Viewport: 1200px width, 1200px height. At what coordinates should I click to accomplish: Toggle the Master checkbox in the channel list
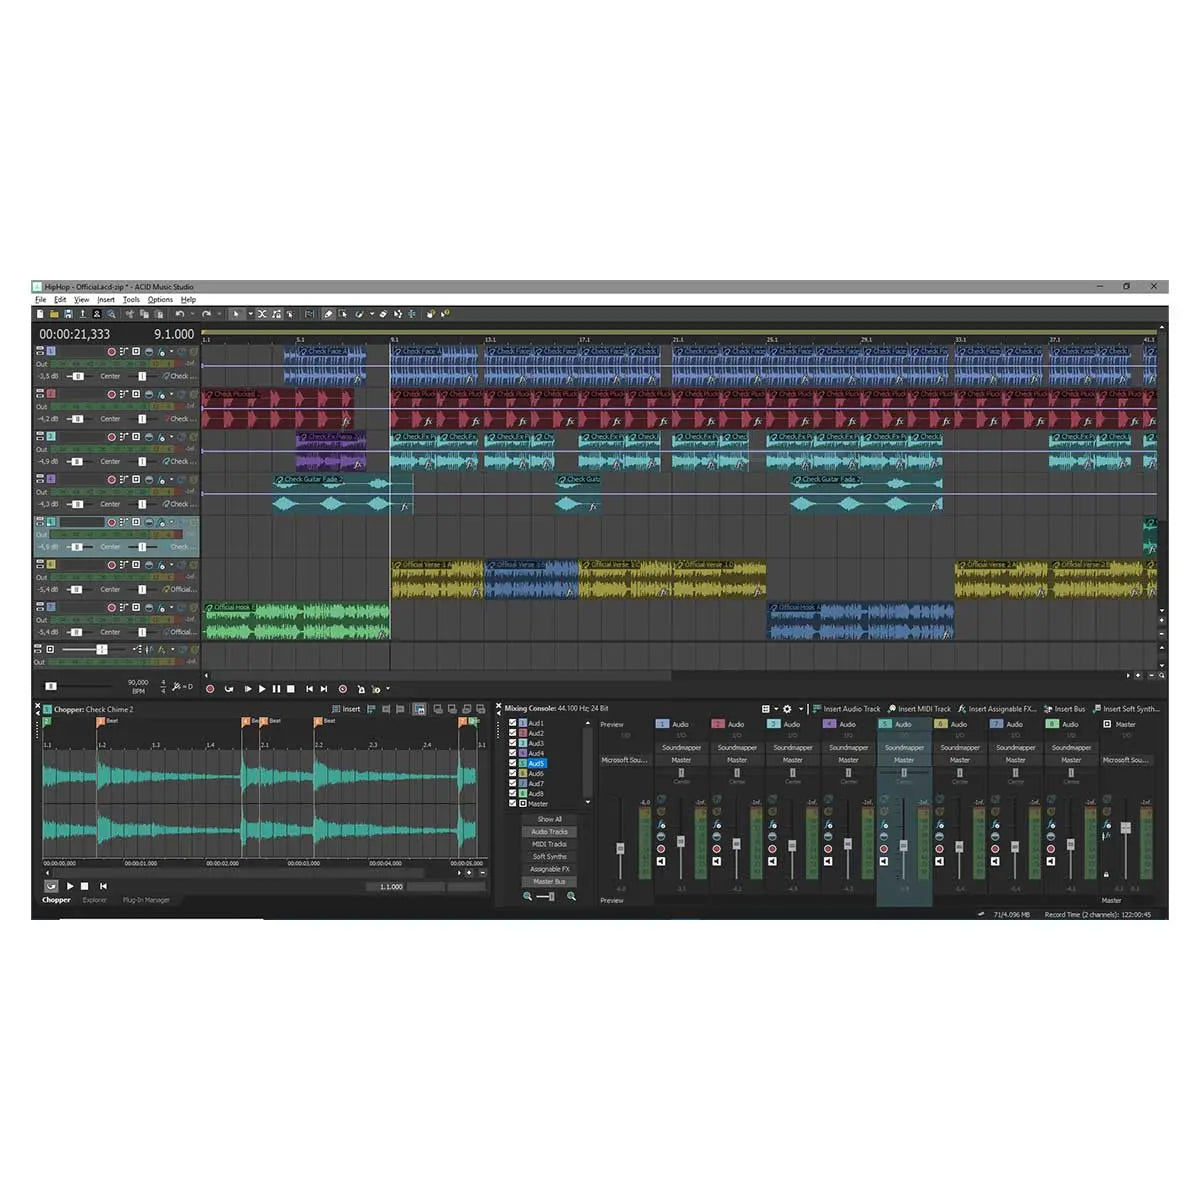(x=512, y=803)
